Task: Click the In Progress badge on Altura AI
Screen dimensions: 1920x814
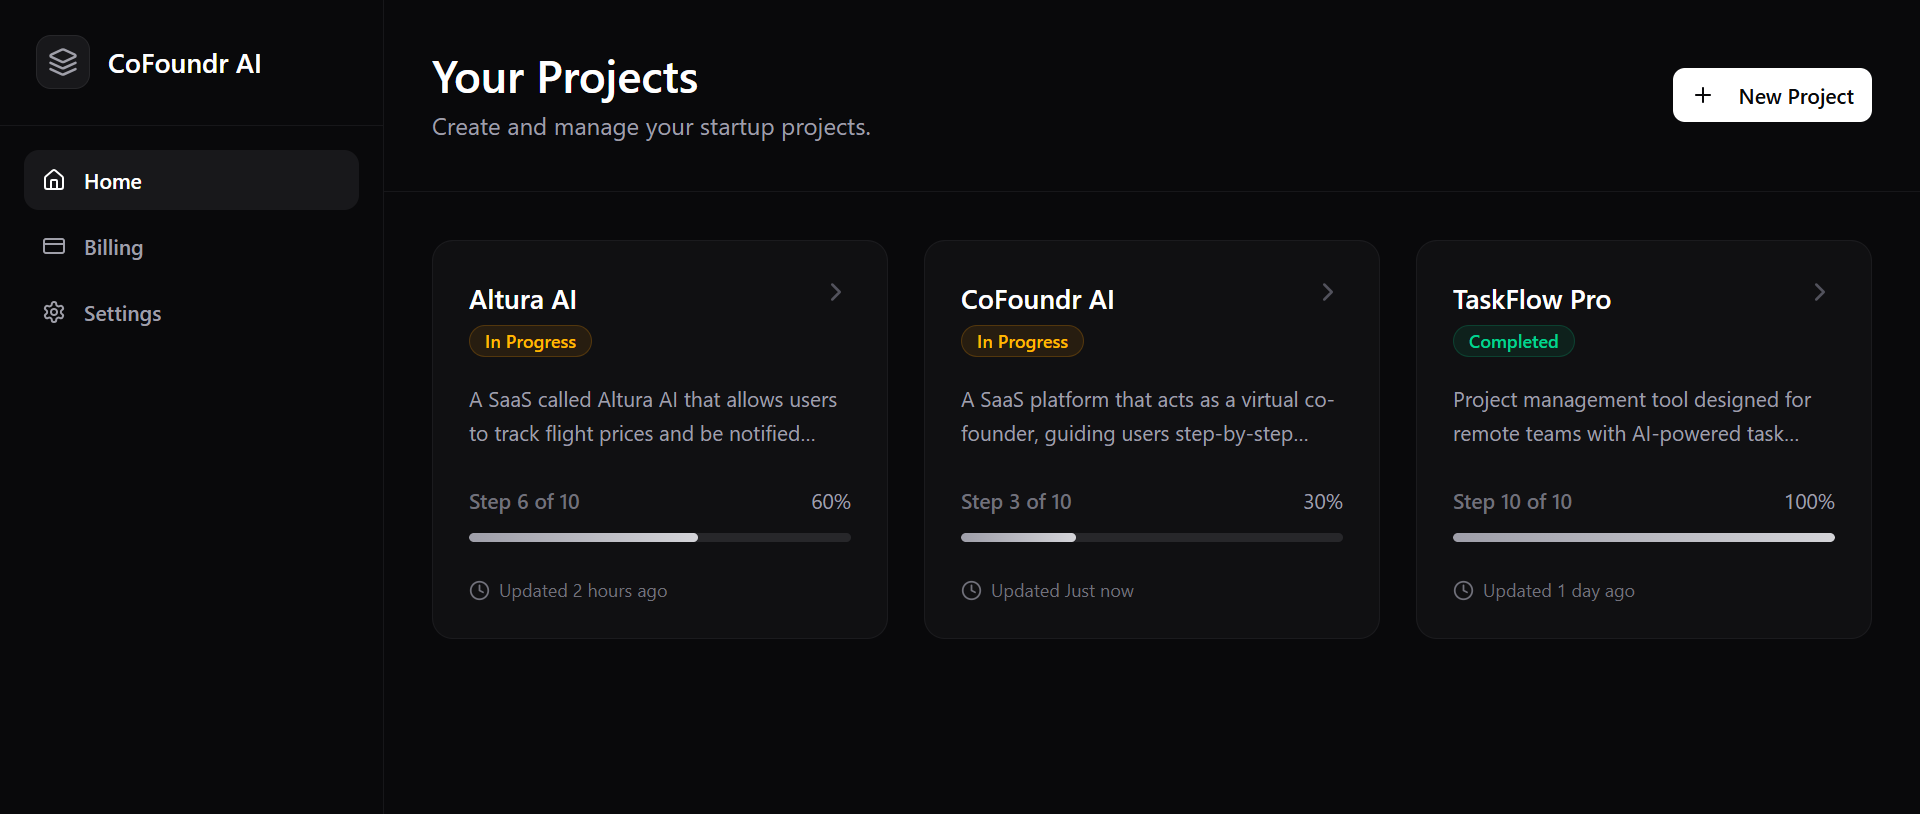Action: coord(530,341)
